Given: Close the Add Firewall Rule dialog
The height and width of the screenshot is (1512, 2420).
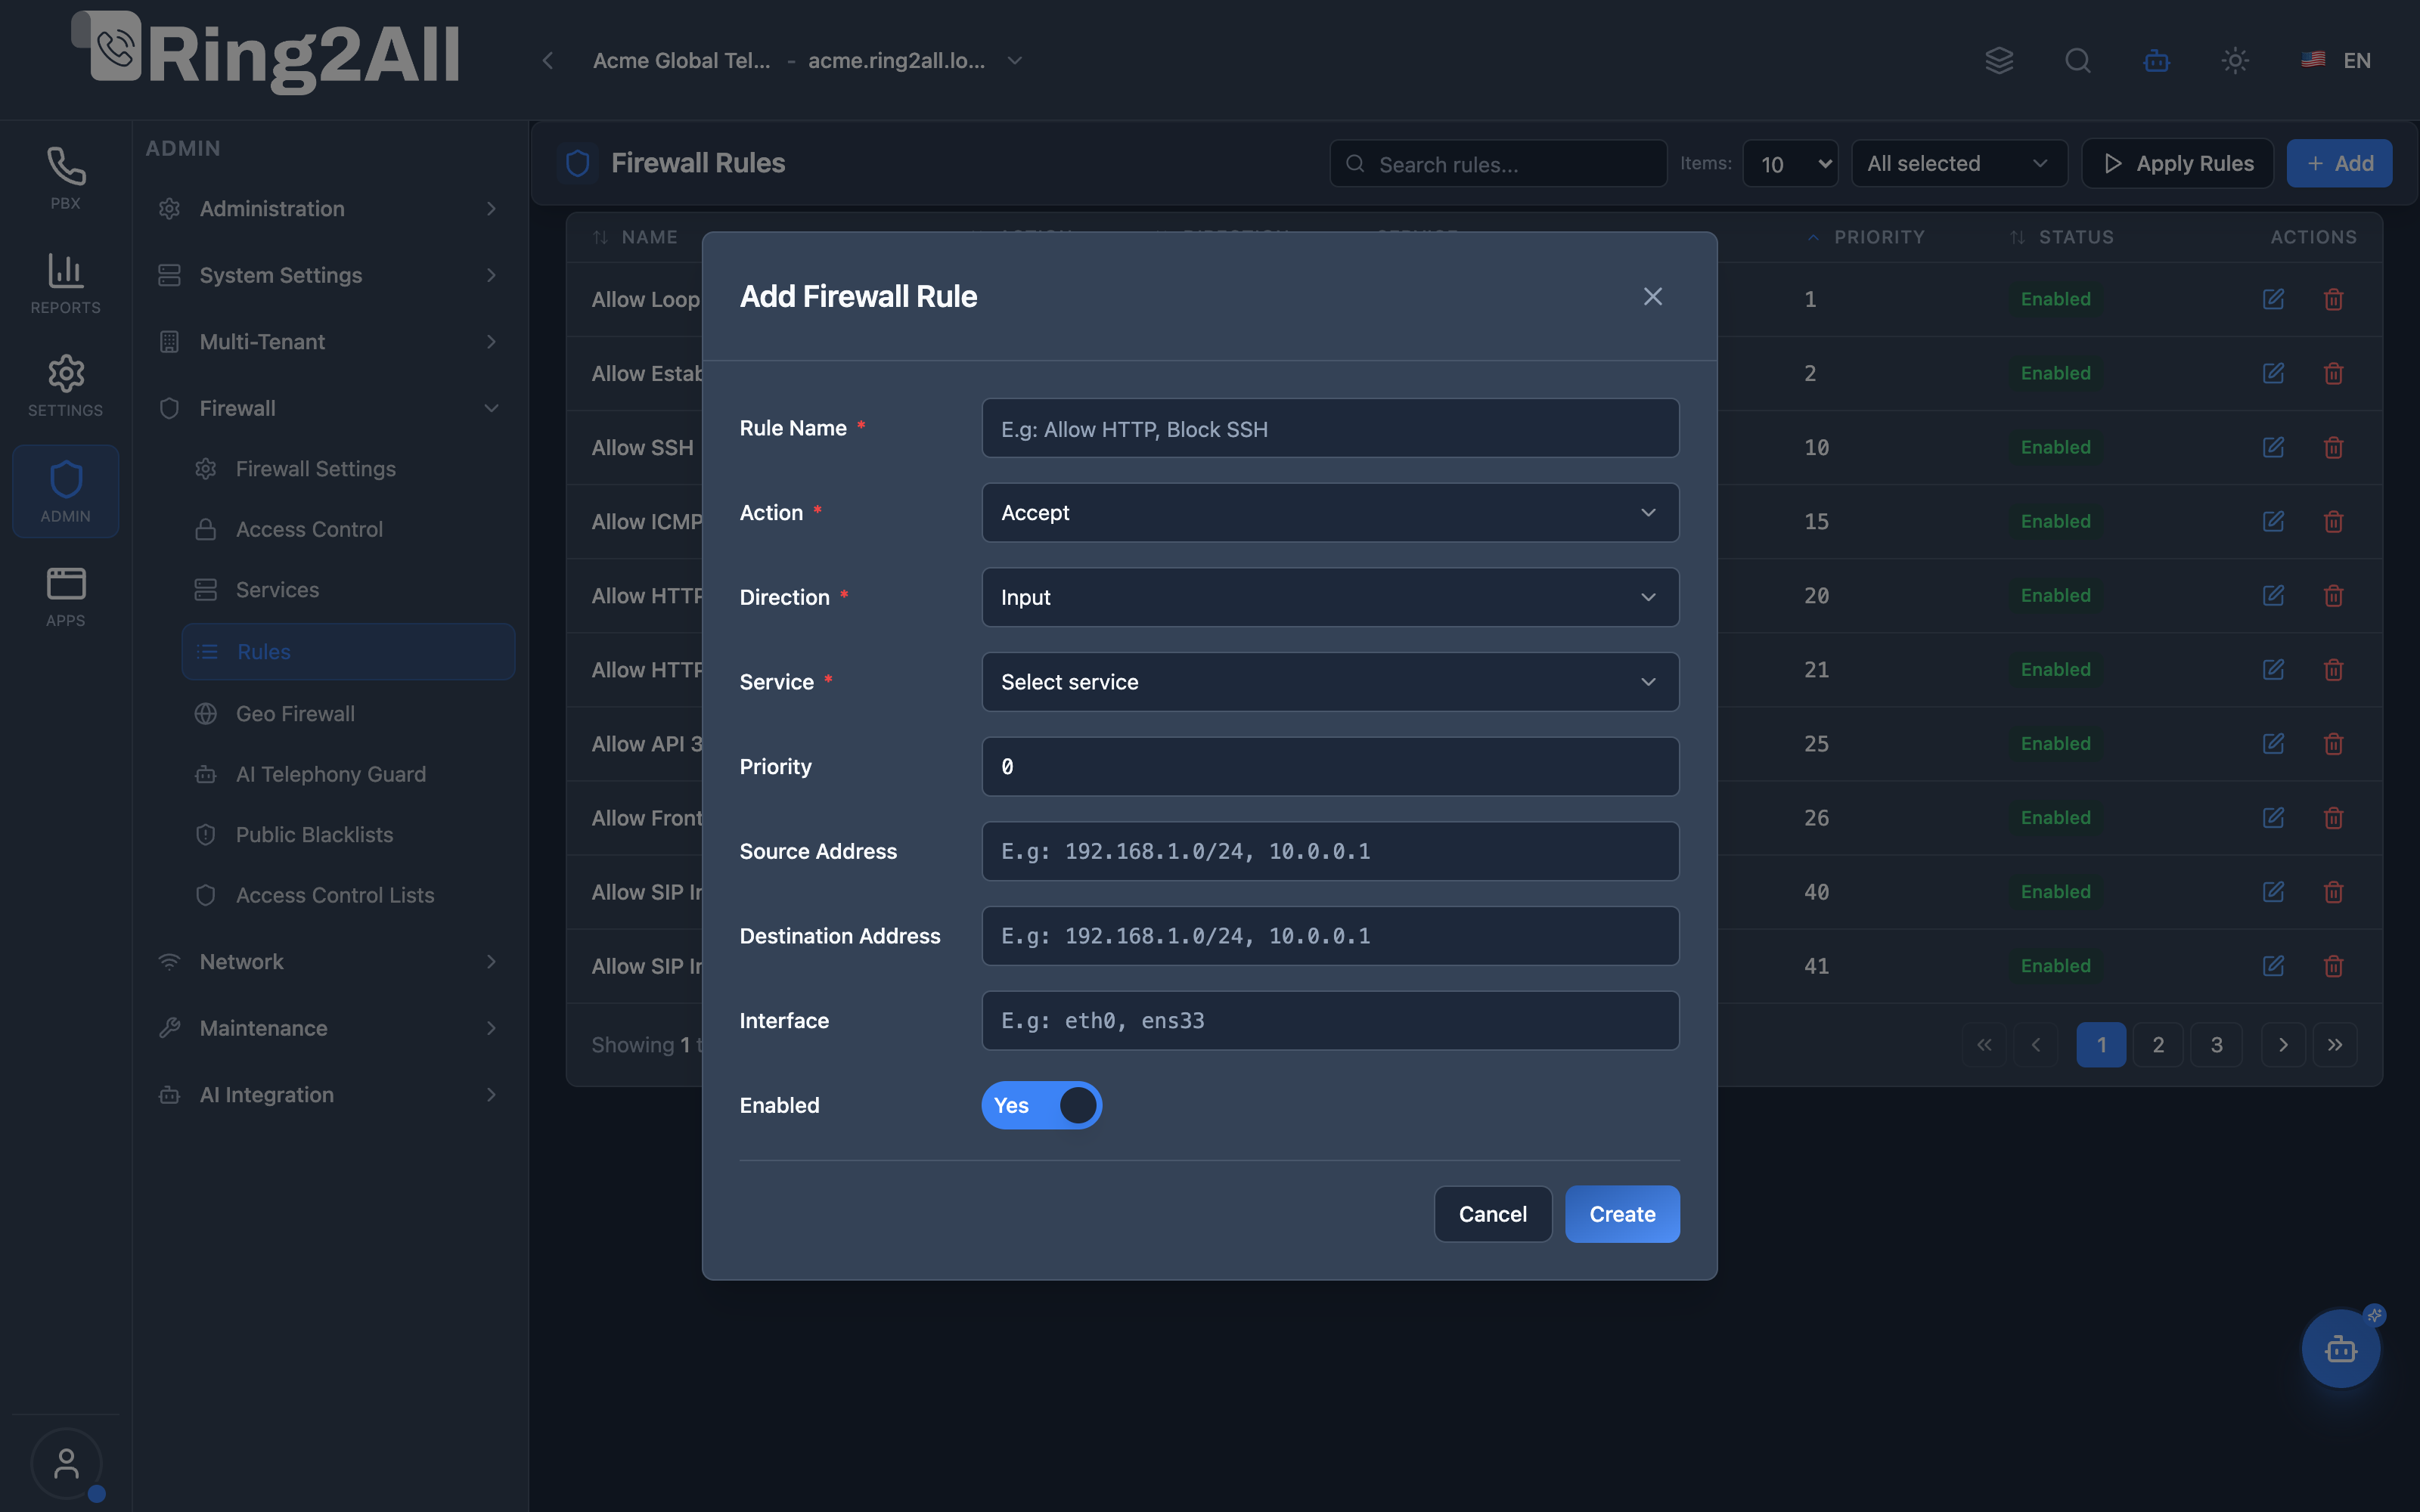Looking at the screenshot, I should coord(1653,297).
